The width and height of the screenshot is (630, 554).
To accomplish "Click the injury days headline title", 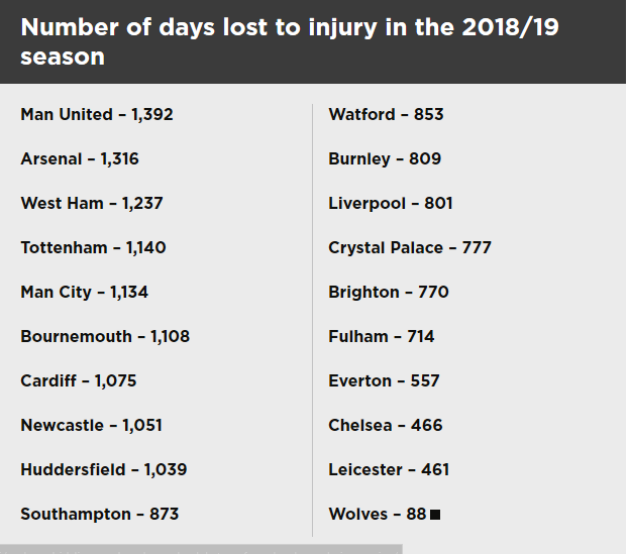I will (x=290, y=41).
